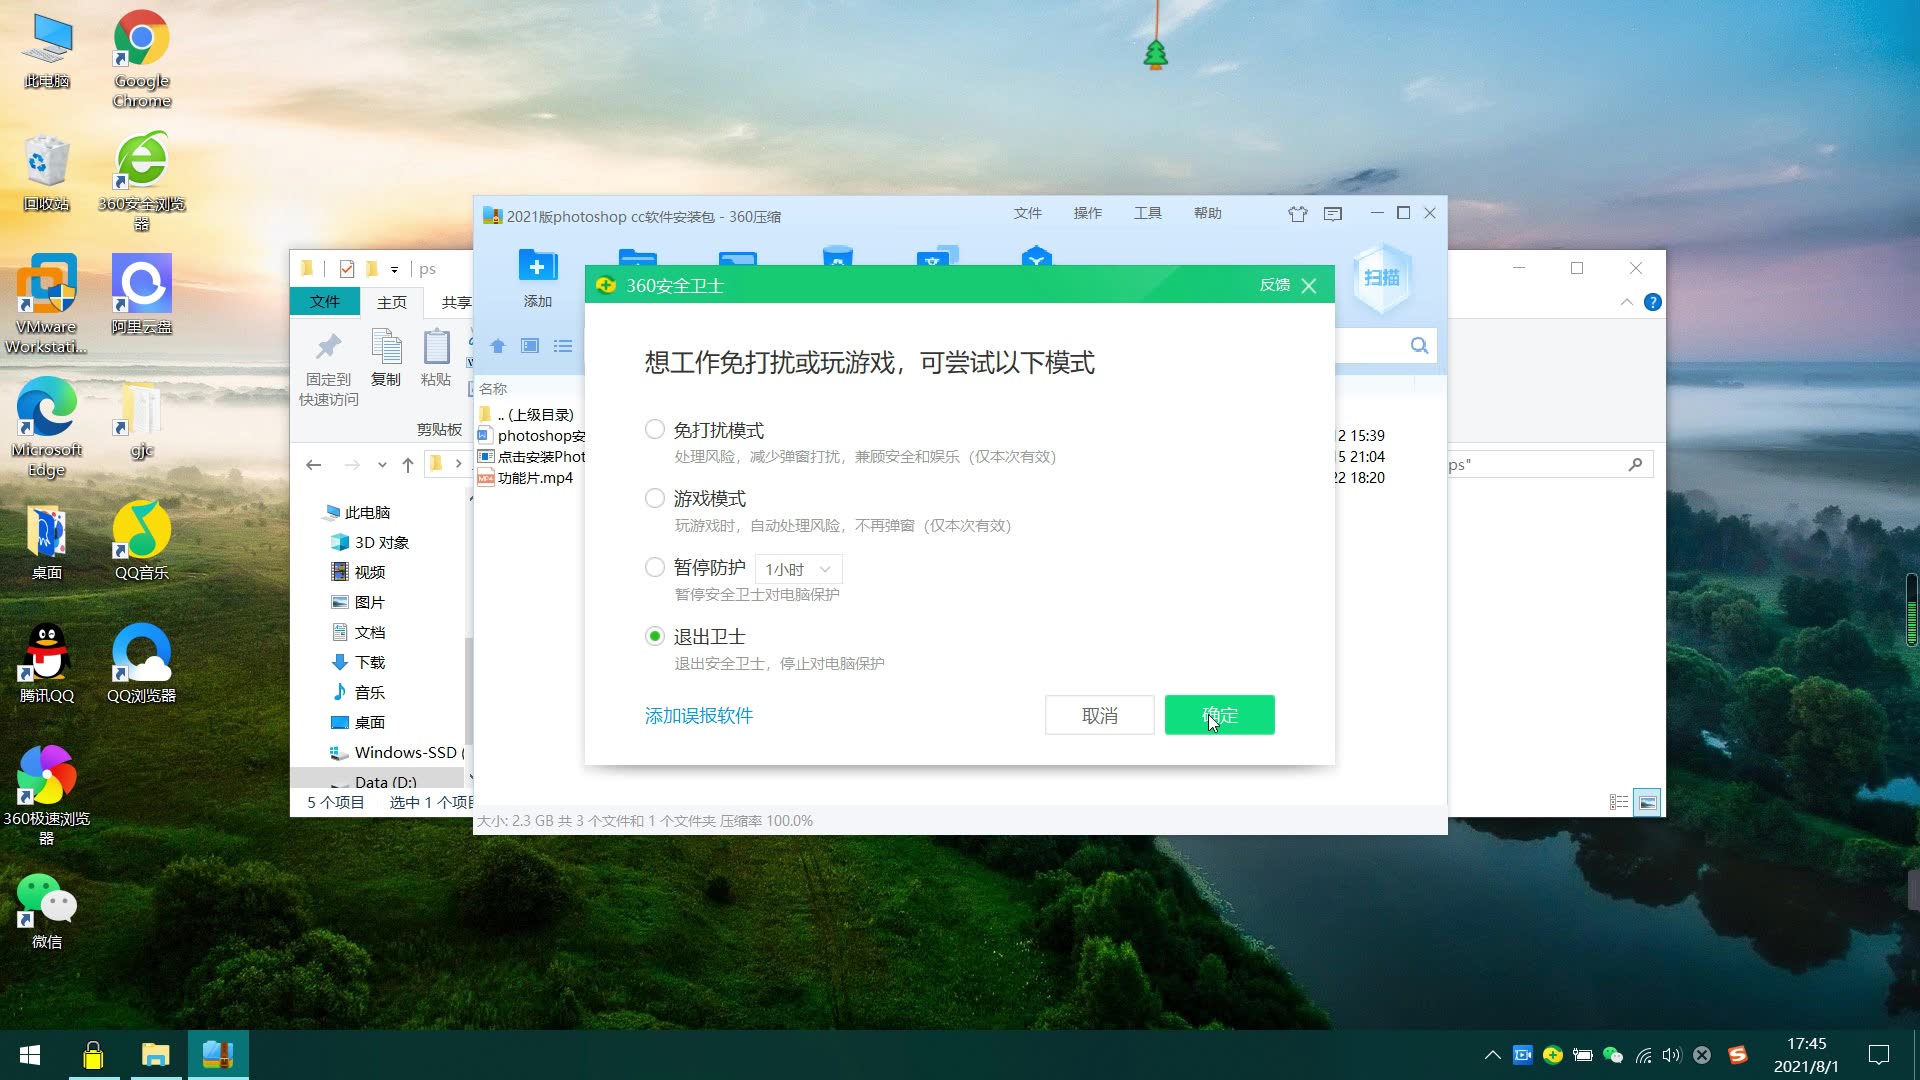1920x1080 pixels.
Task: Open the 主页 tab in File Explorer
Action: coord(392,302)
